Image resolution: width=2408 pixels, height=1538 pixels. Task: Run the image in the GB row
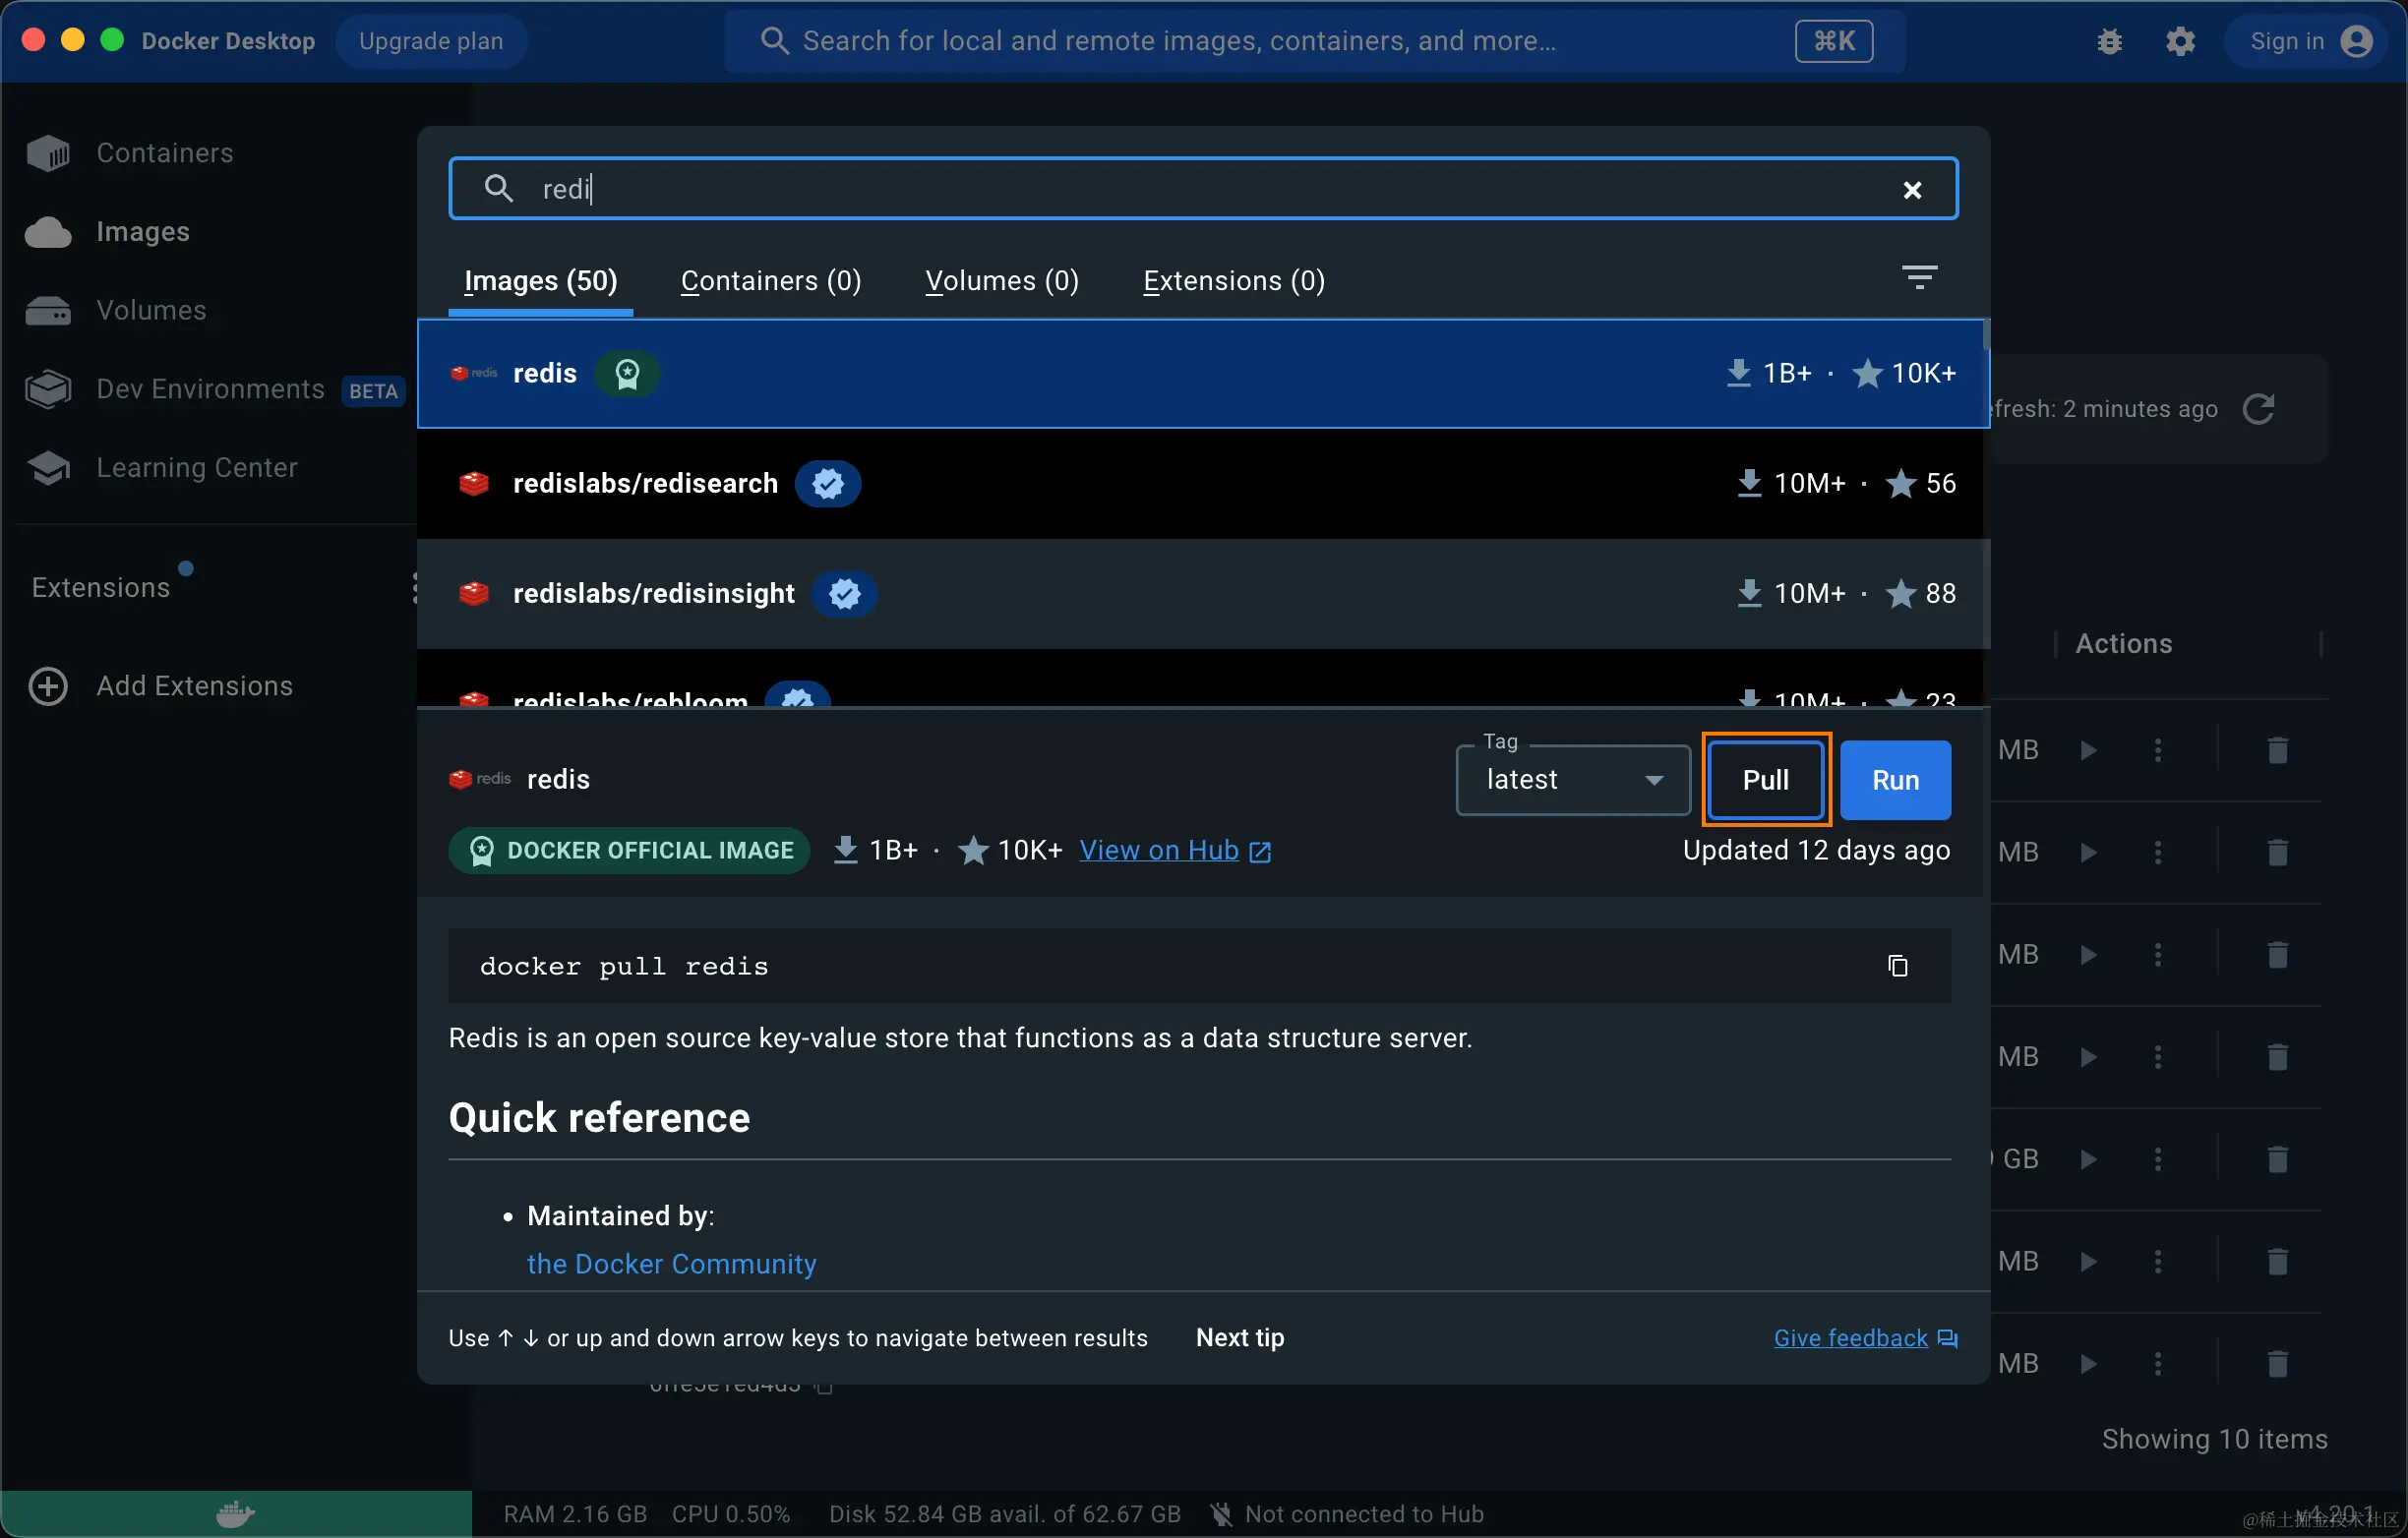coord(2089,1160)
